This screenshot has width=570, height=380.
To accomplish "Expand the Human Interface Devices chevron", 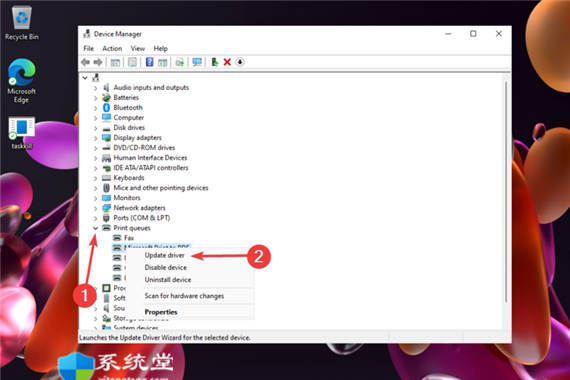I will (95, 158).
